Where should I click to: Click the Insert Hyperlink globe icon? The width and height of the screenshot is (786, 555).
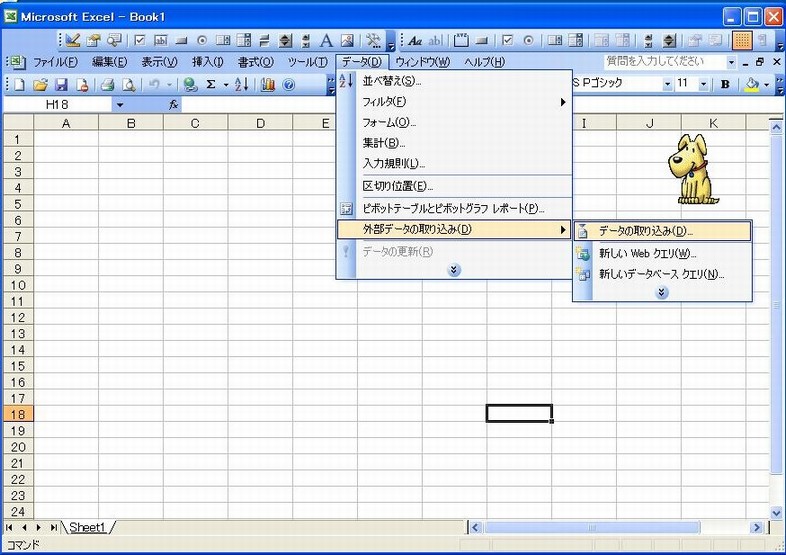(x=190, y=85)
